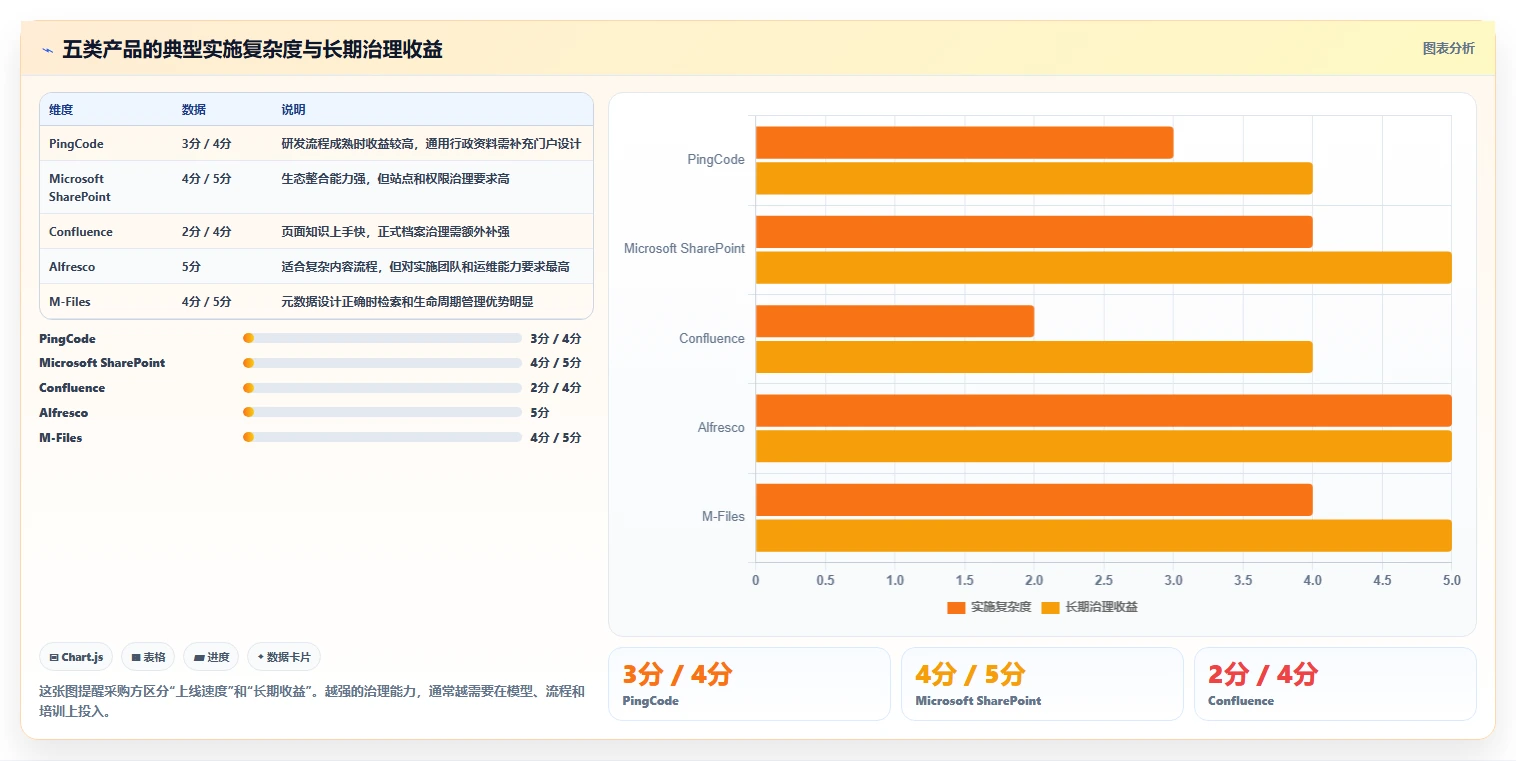Click the M-Files y-axis label in chart
Image resolution: width=1516 pixels, height=761 pixels.
[x=723, y=517]
